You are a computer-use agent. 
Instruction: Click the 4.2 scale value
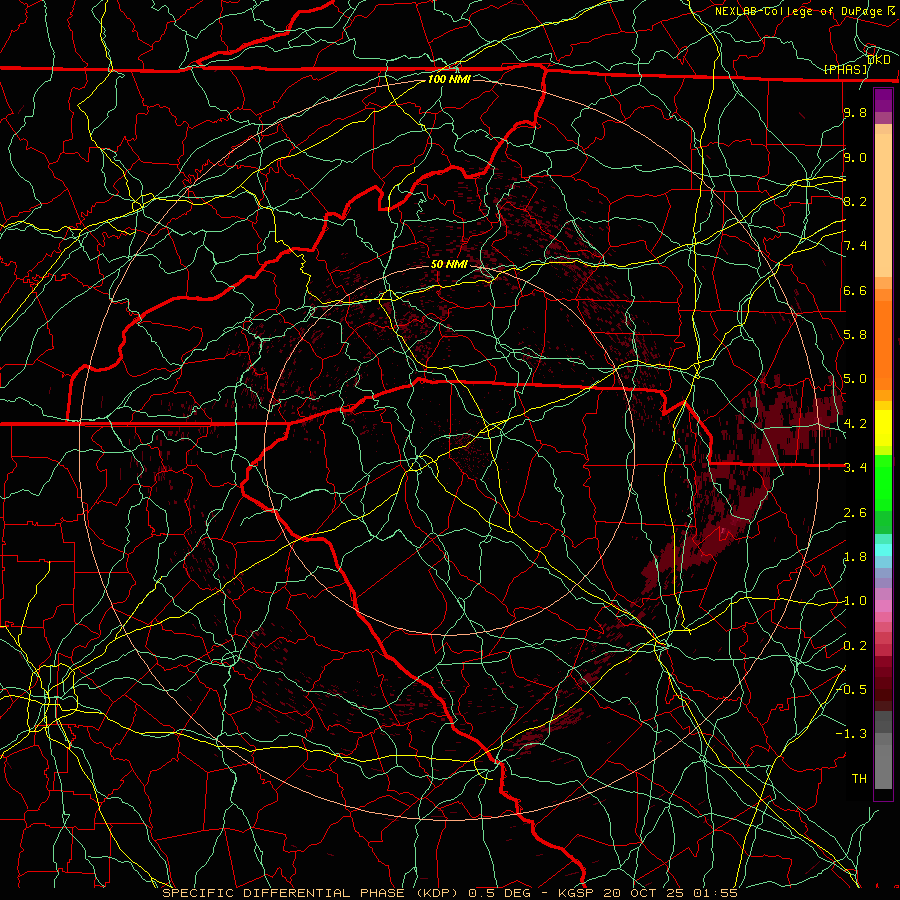(855, 424)
